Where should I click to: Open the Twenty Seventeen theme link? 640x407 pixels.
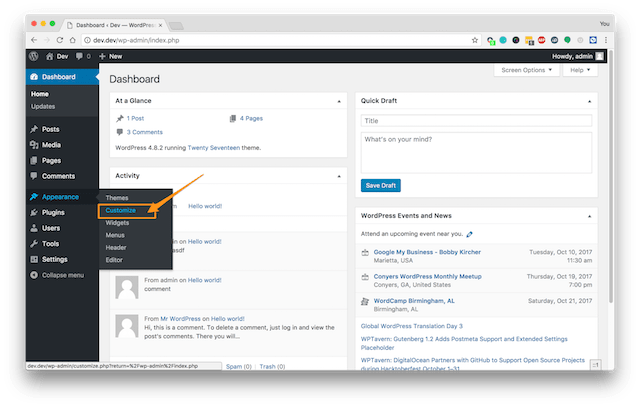click(x=214, y=148)
